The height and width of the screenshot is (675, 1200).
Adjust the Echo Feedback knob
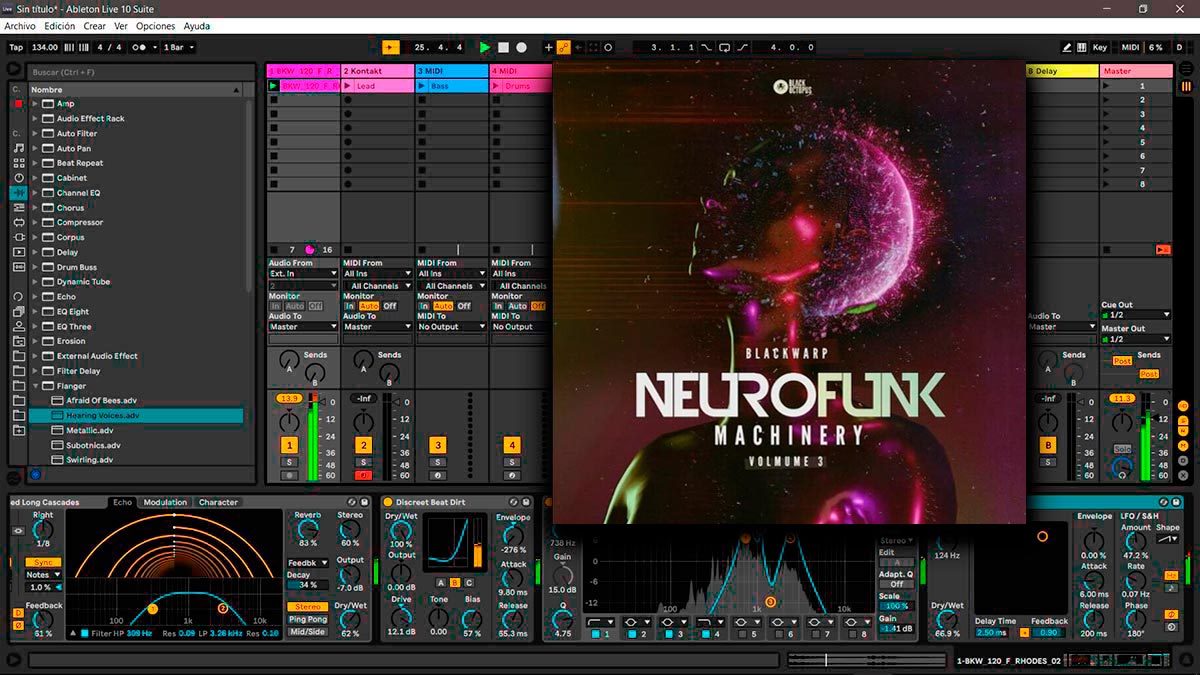[x=43, y=618]
